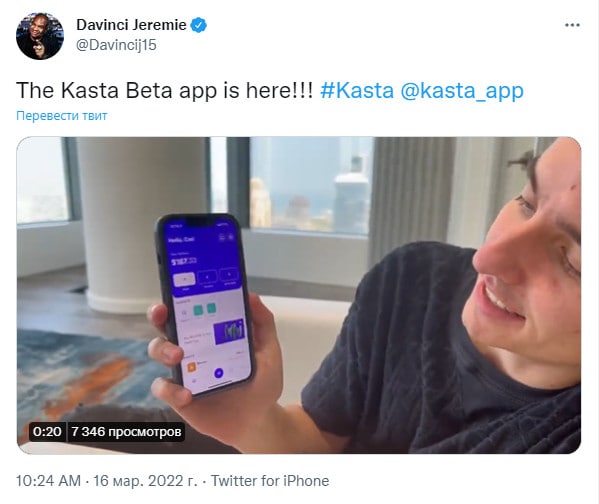599x504 pixels.
Task: Open the three-dot more options menu
Action: (x=572, y=25)
